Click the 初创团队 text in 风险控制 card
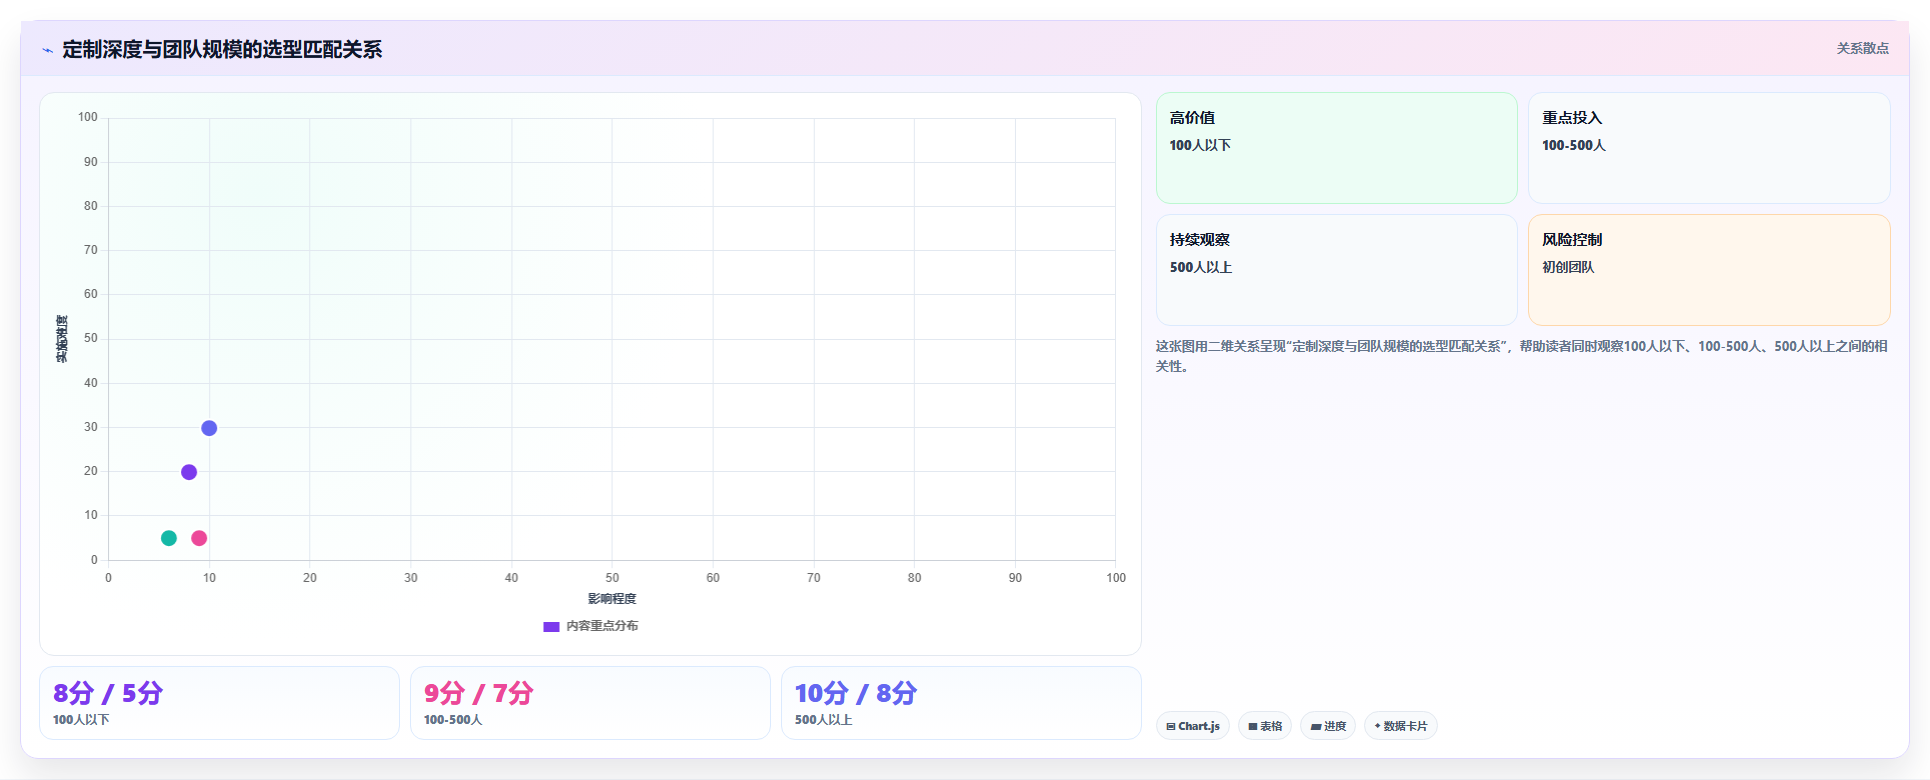 pos(1568,267)
